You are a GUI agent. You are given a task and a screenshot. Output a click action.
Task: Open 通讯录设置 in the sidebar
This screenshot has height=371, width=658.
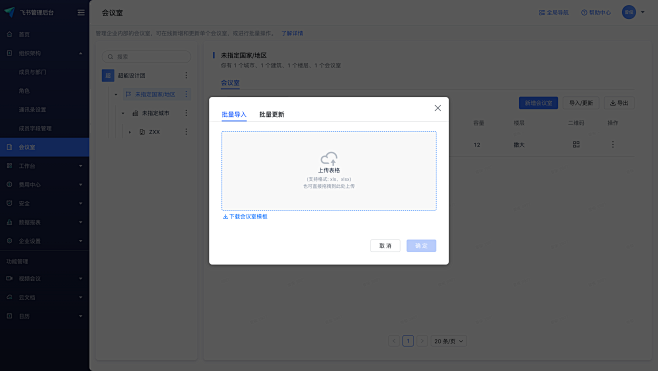32,110
